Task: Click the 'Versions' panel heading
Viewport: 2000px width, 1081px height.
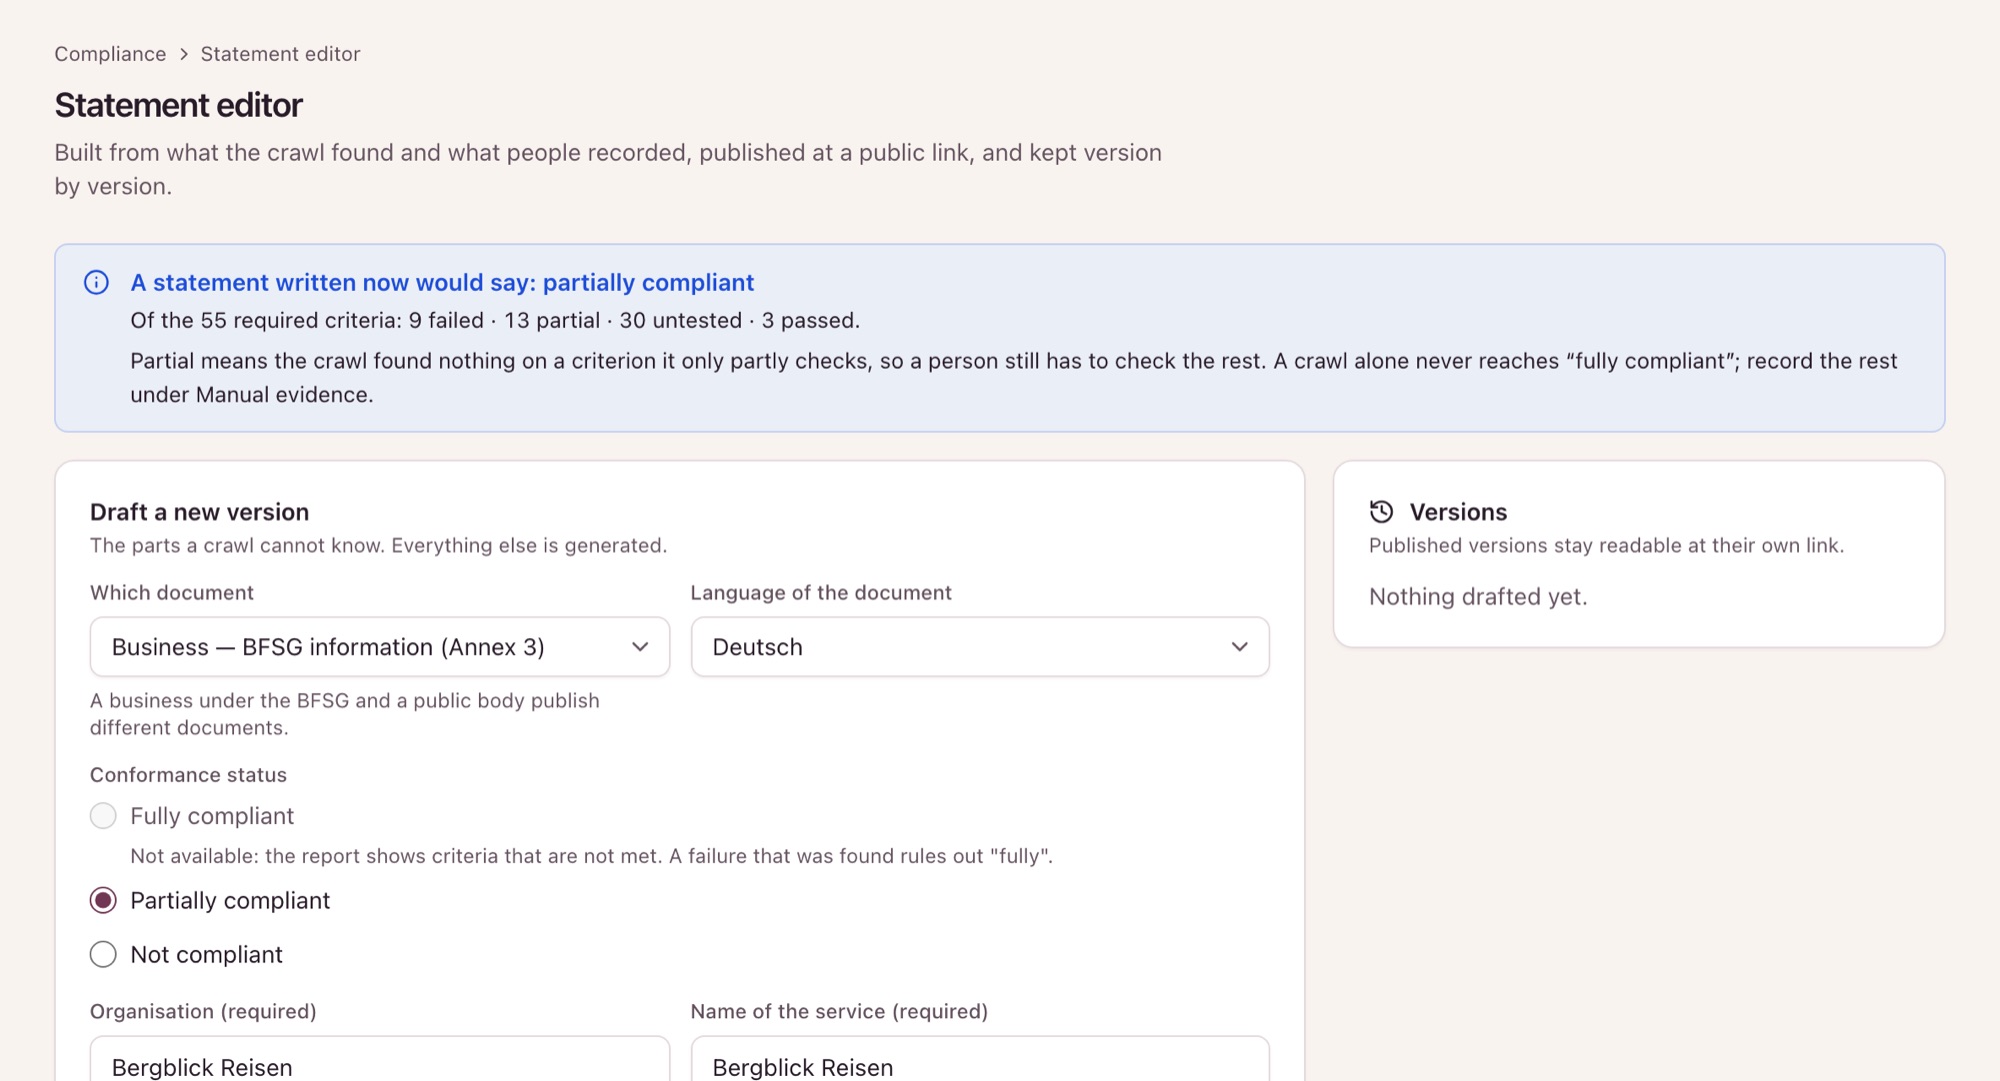Action: click(1458, 512)
